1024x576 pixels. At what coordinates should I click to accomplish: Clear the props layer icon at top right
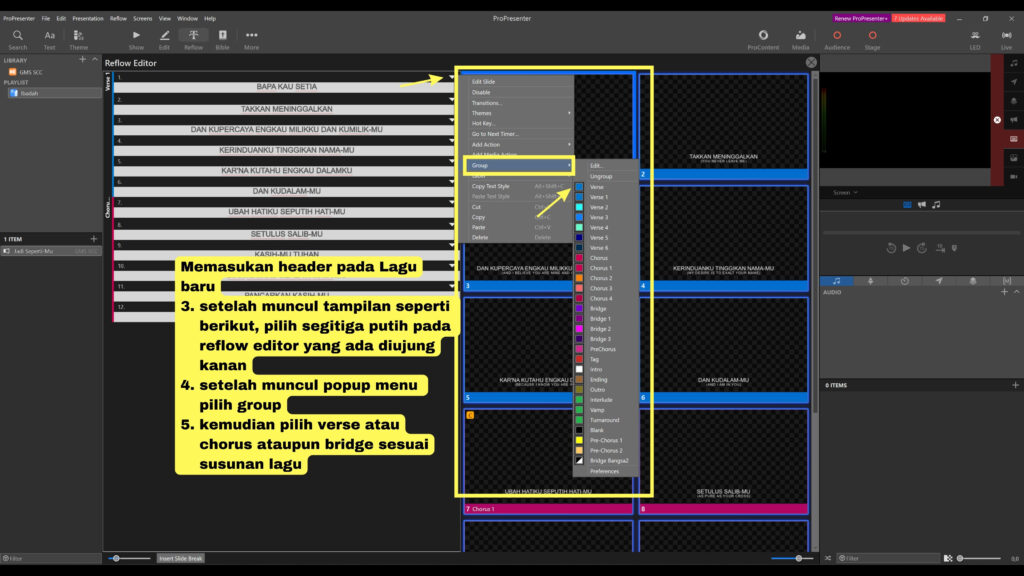(x=1014, y=101)
